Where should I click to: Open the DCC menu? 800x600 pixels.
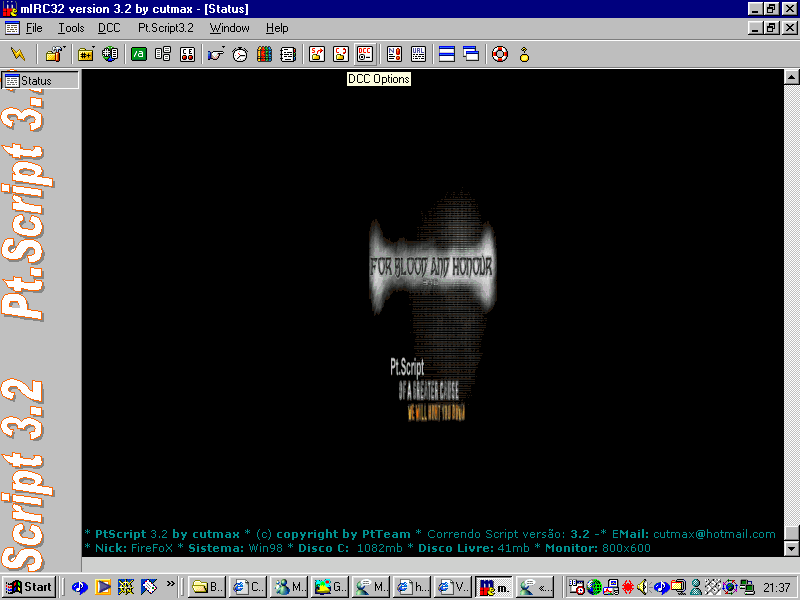(x=109, y=28)
